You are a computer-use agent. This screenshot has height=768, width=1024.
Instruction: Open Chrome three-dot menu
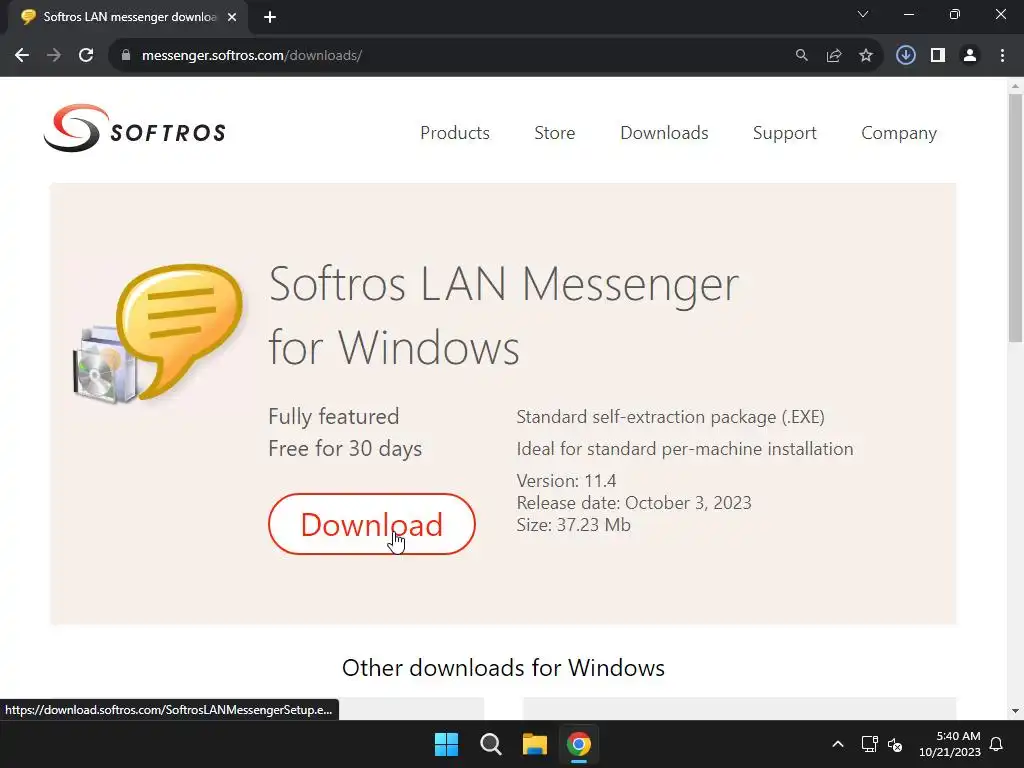pyautogui.click(x=1002, y=56)
